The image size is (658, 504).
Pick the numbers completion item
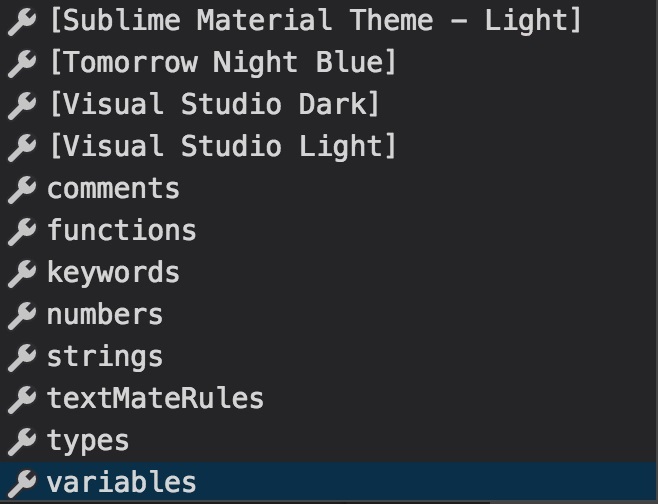pos(329,315)
